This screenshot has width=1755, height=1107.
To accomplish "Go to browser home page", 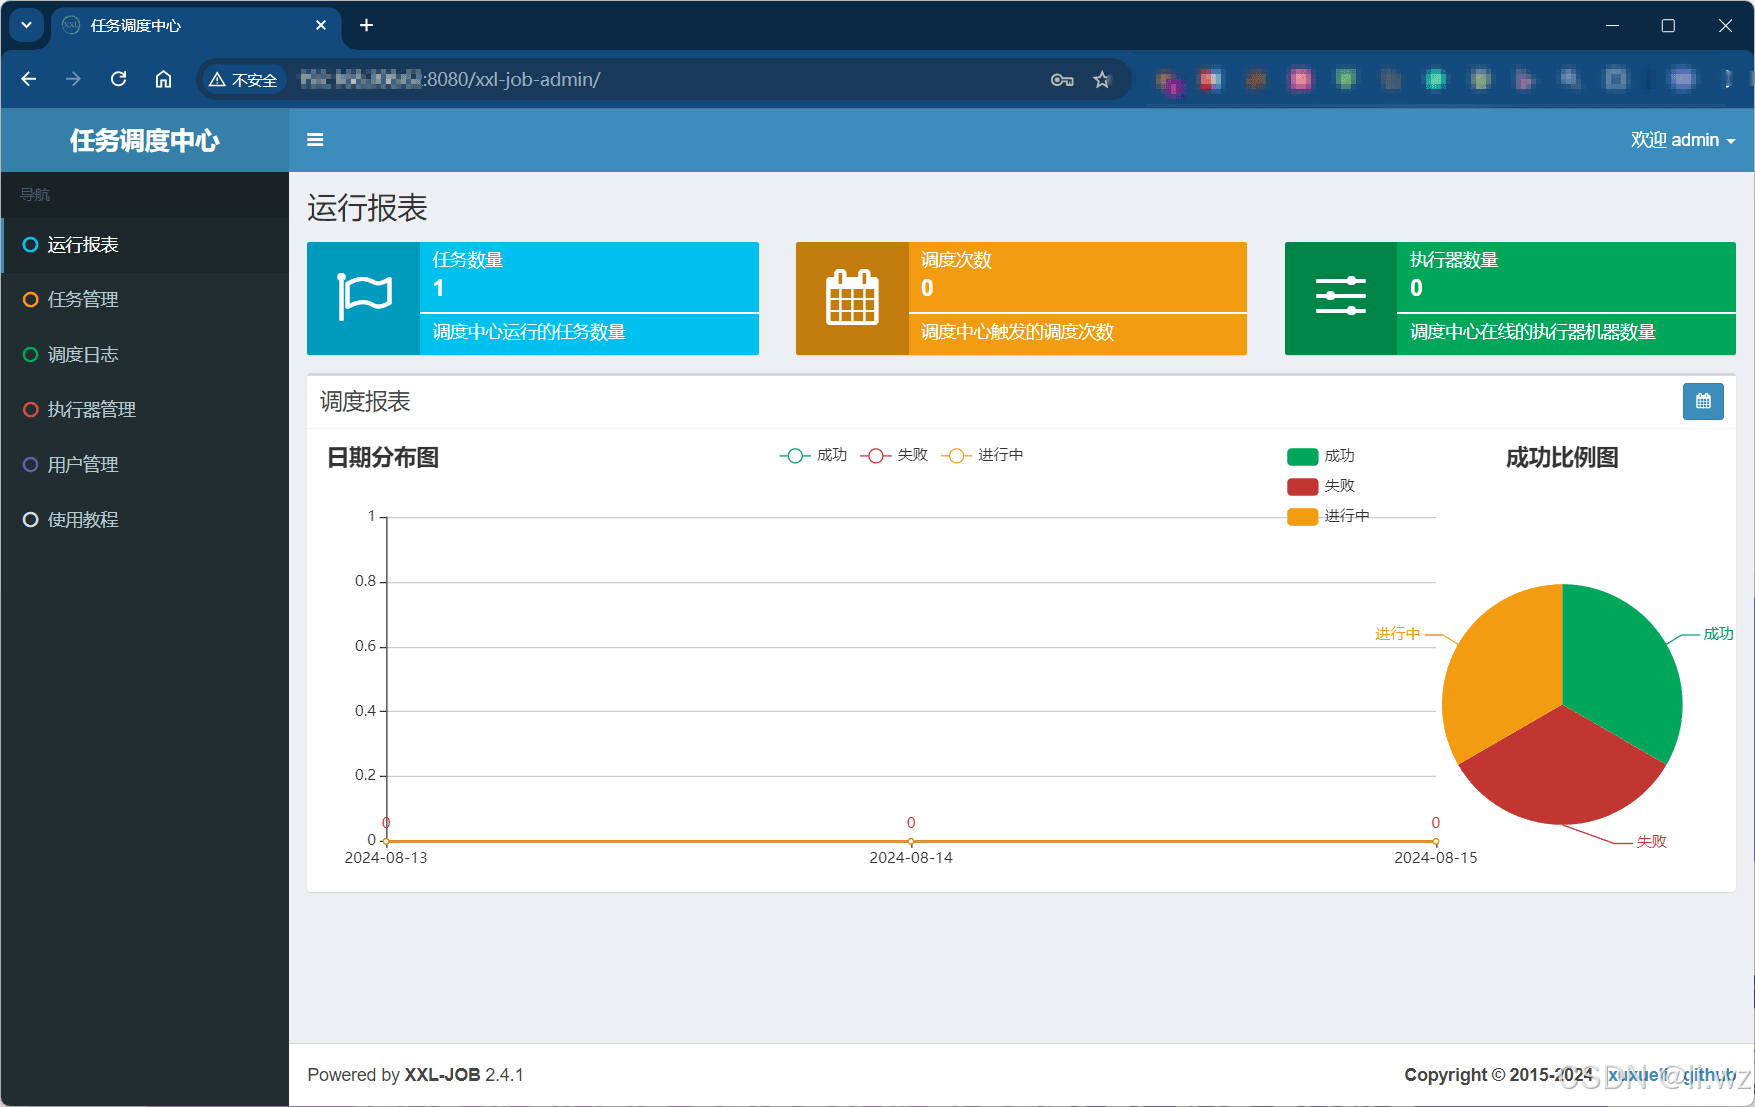I will [163, 79].
